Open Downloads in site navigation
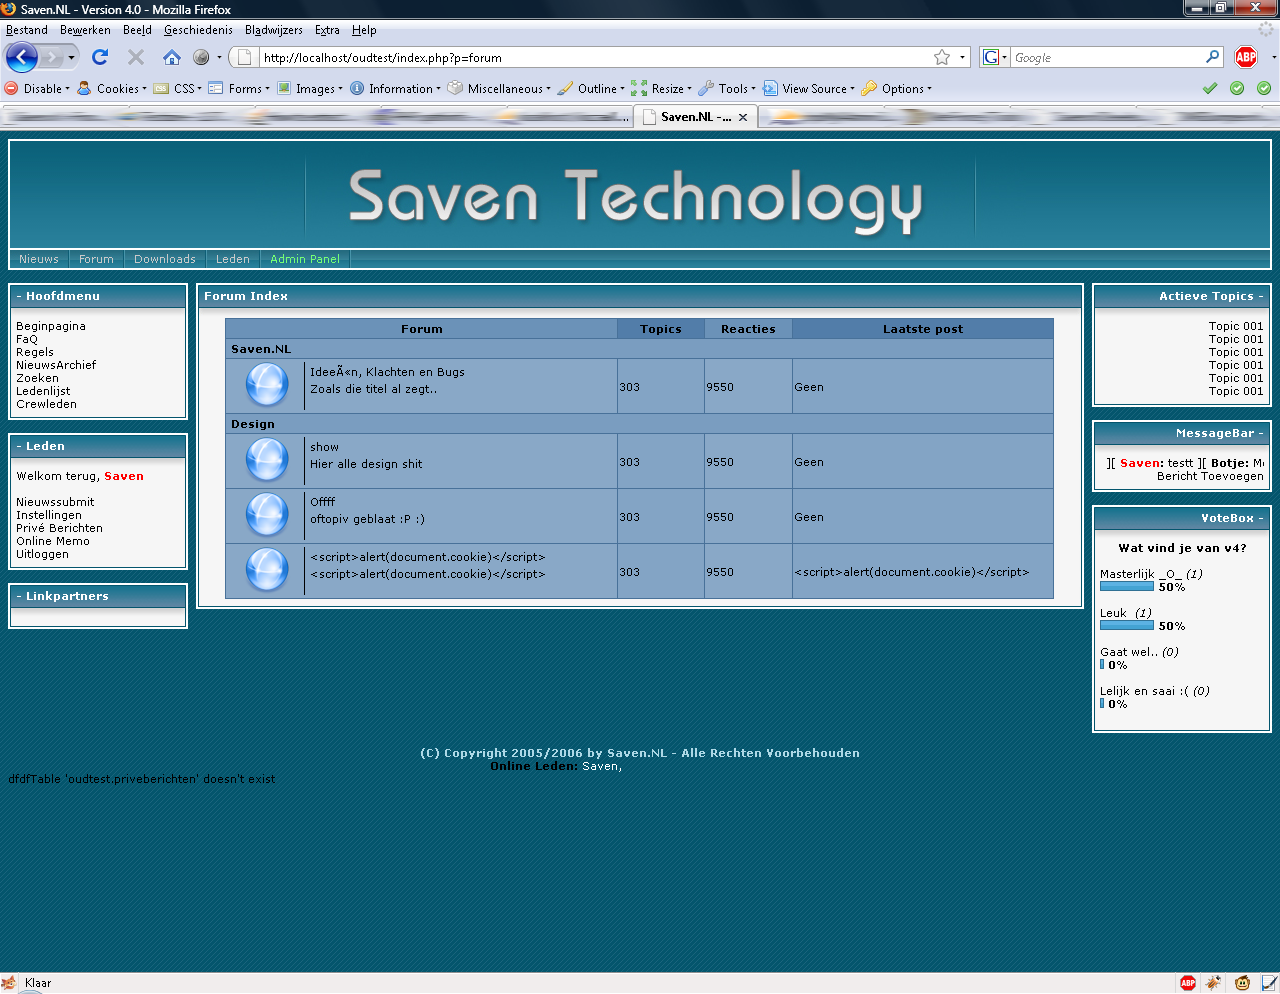The width and height of the screenshot is (1280, 994). (165, 259)
